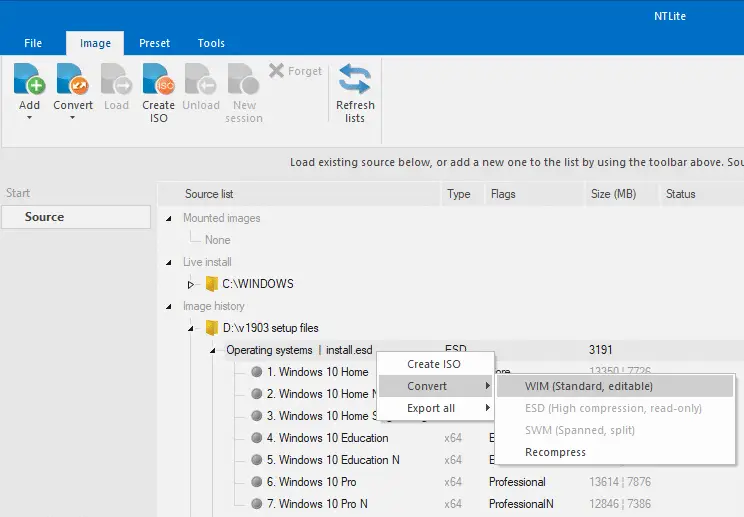
Task: Click the 12846 | 7386 size value
Action: (620, 504)
